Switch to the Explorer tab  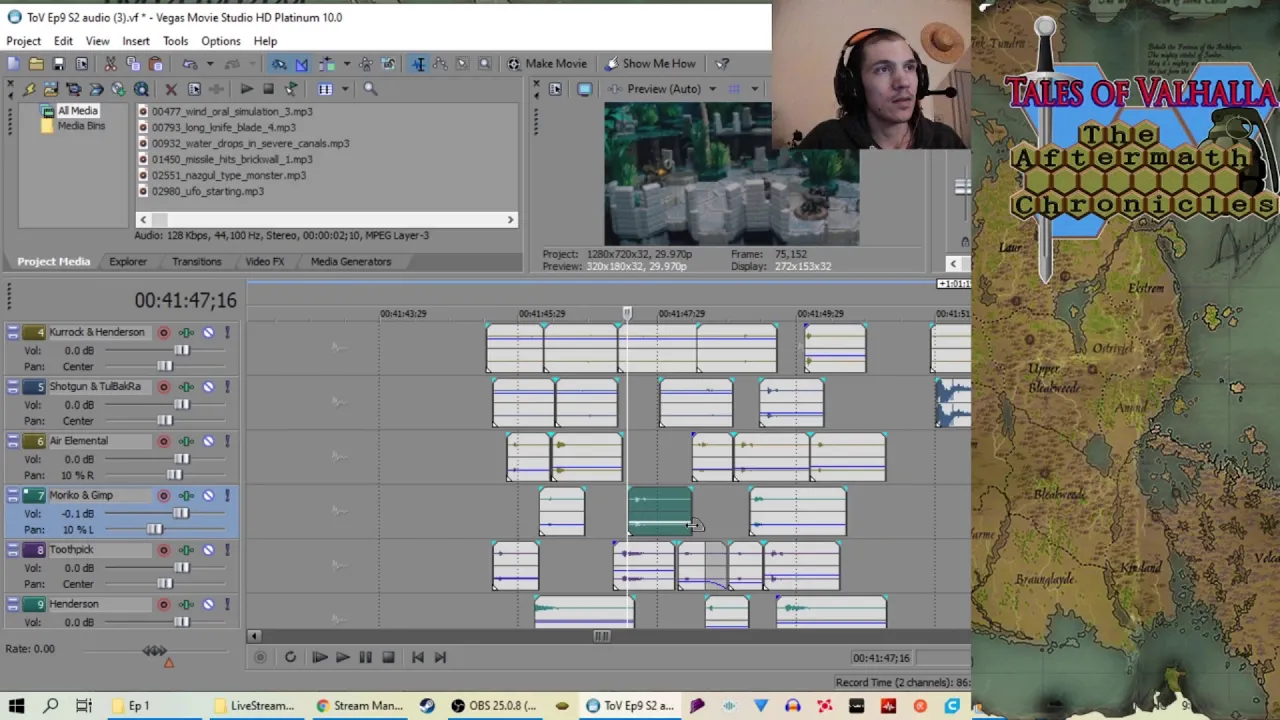(128, 261)
